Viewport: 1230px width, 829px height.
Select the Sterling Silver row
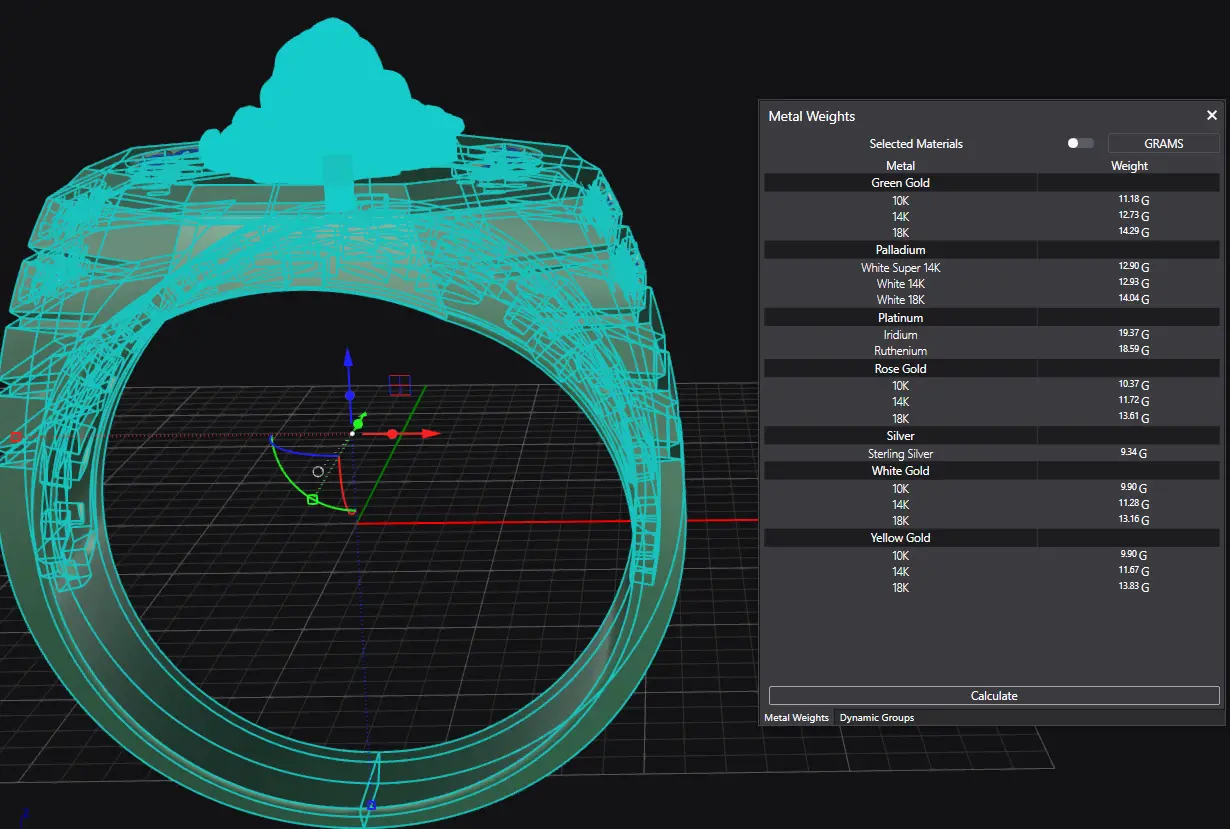click(900, 454)
